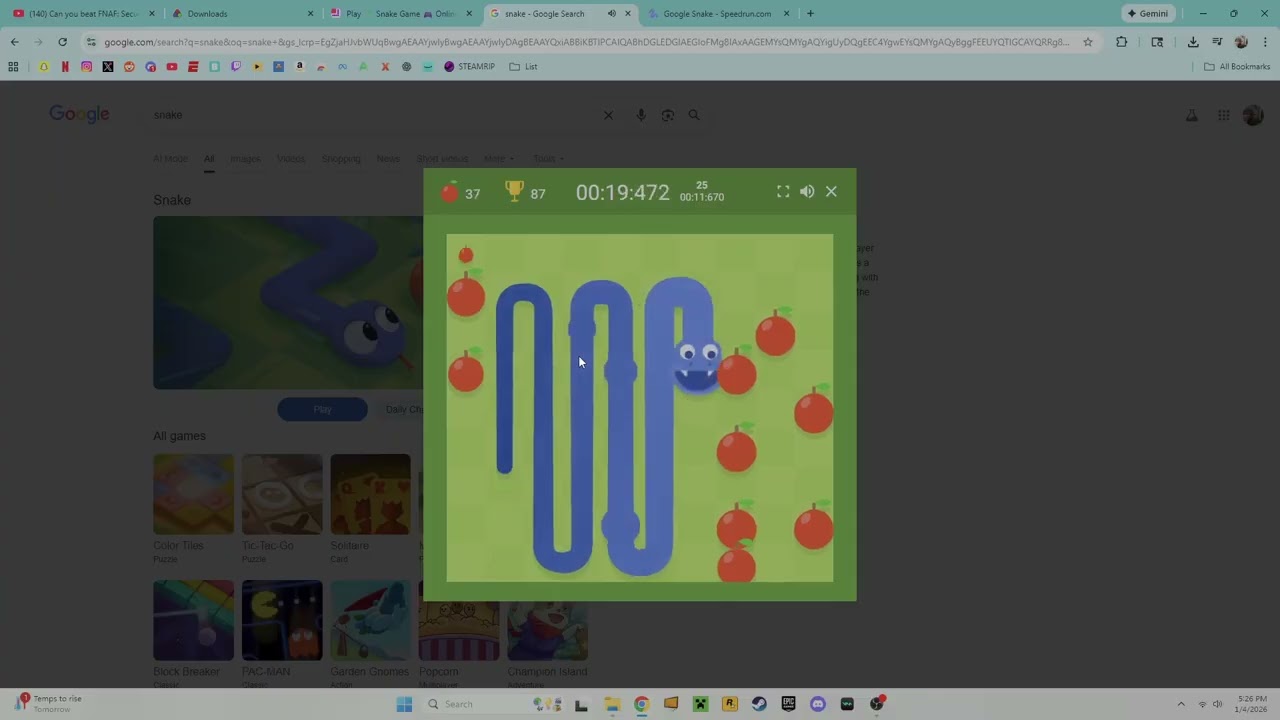
Task: Open the News search tab
Action: [388, 159]
